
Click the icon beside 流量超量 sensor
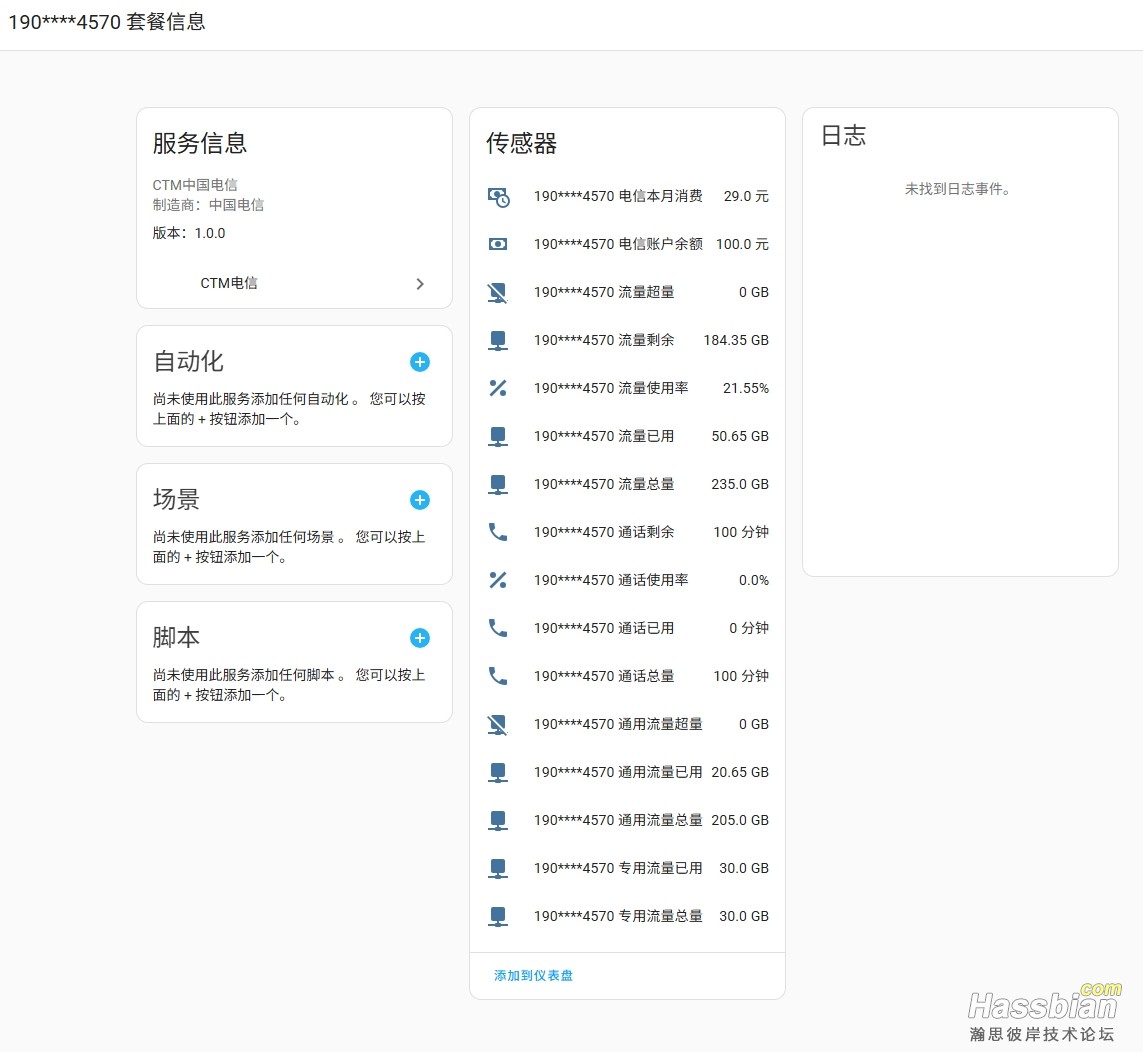tap(498, 292)
